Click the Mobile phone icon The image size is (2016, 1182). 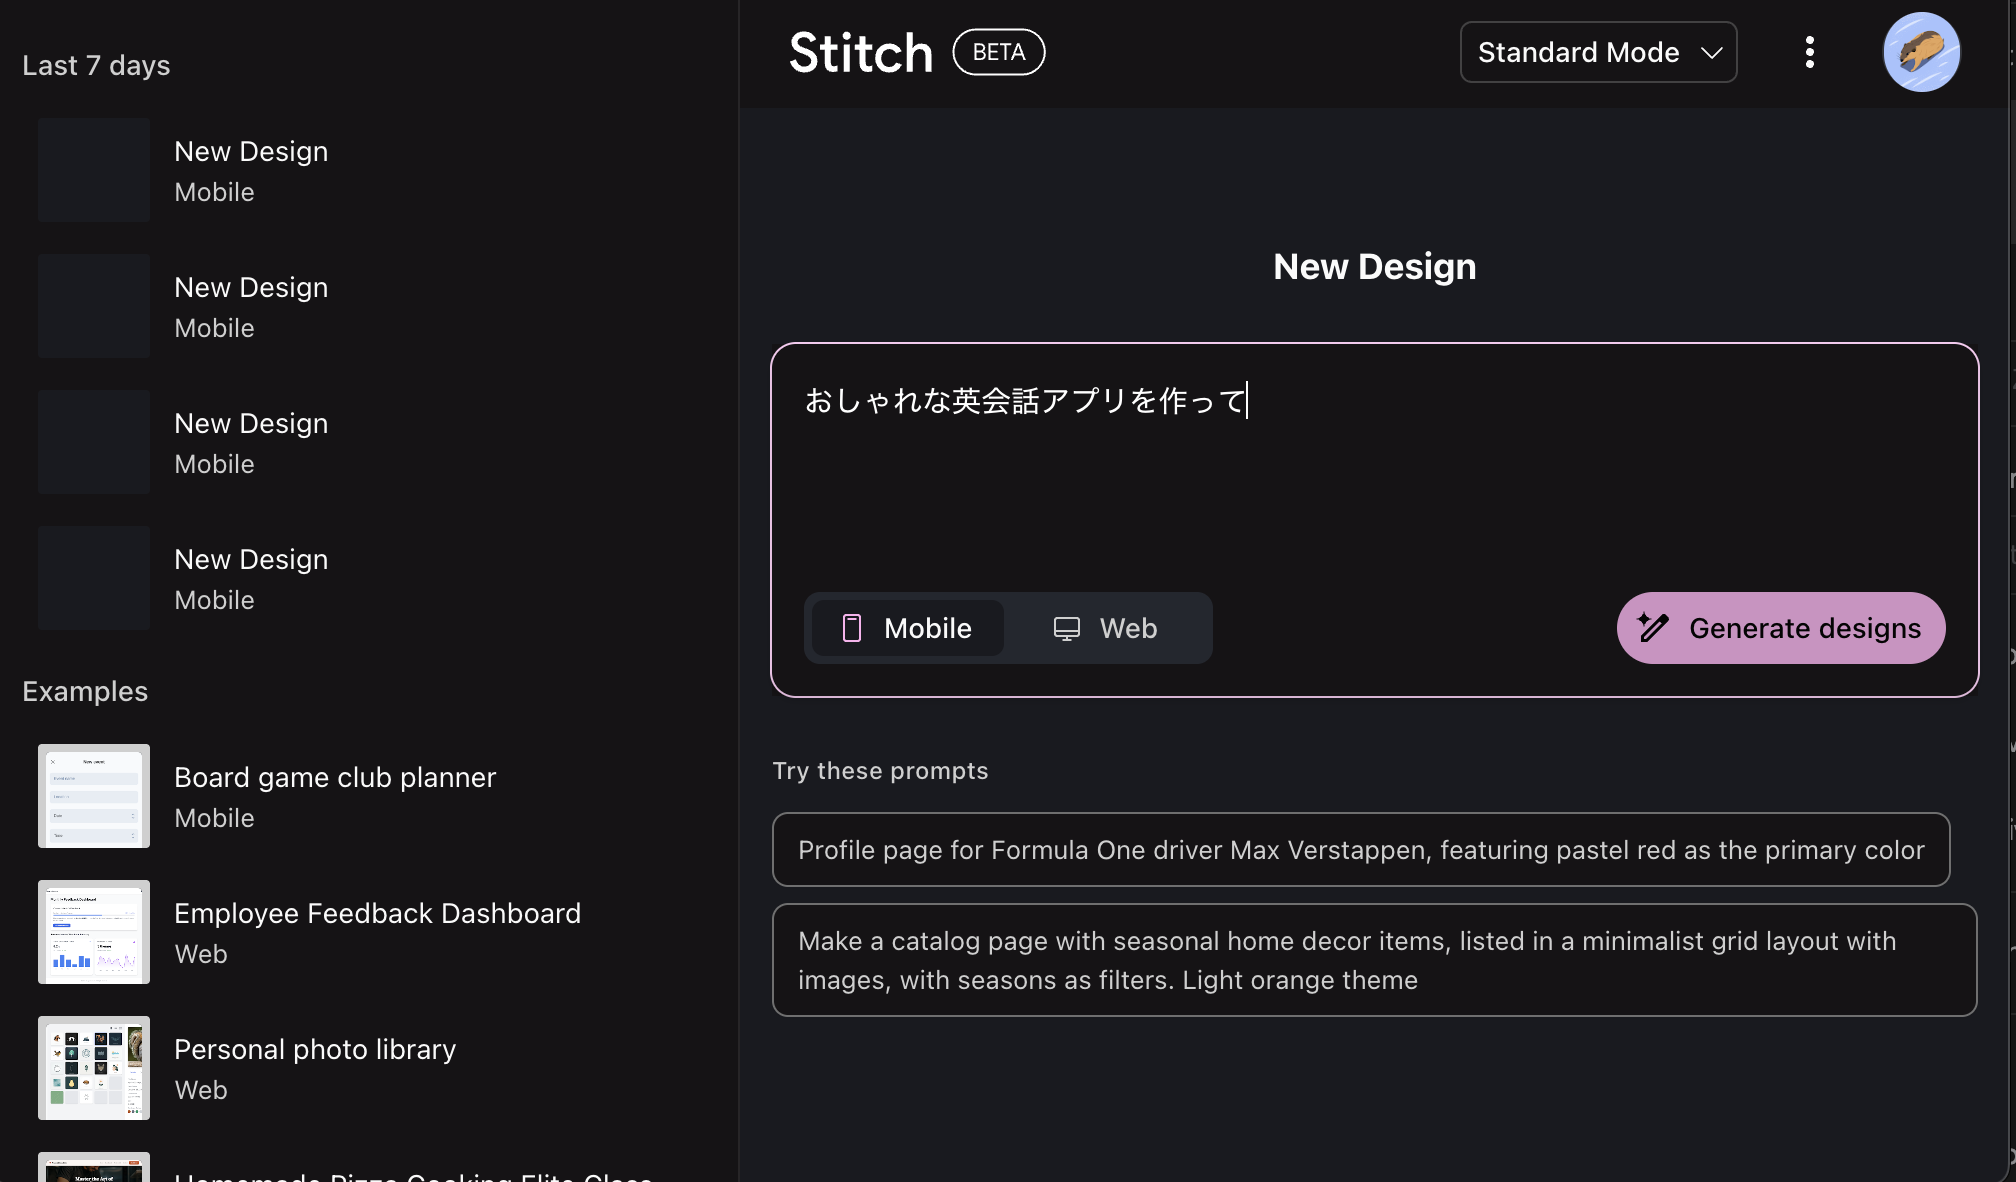tap(852, 628)
